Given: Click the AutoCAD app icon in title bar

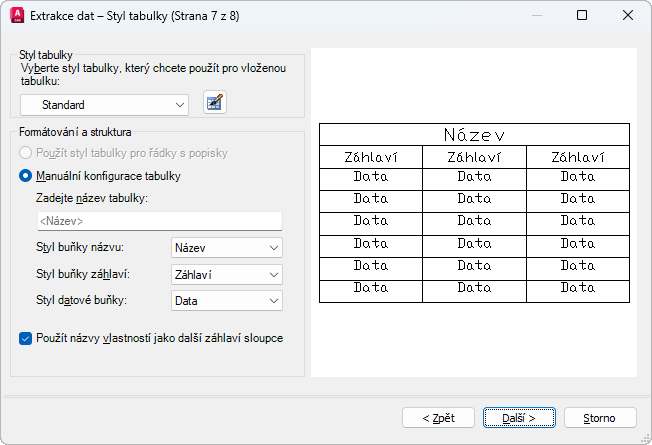Looking at the screenshot, I should [17, 15].
